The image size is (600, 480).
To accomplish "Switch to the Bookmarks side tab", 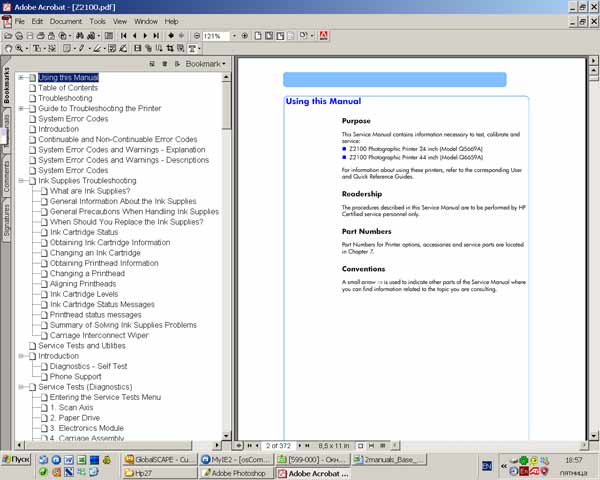I will coord(6,85).
